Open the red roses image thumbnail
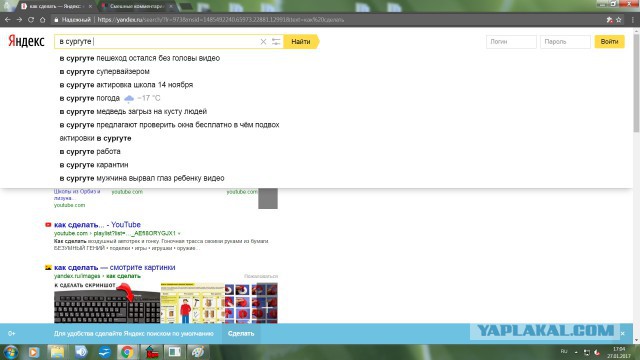The width and height of the screenshot is (640, 360). 251,303
